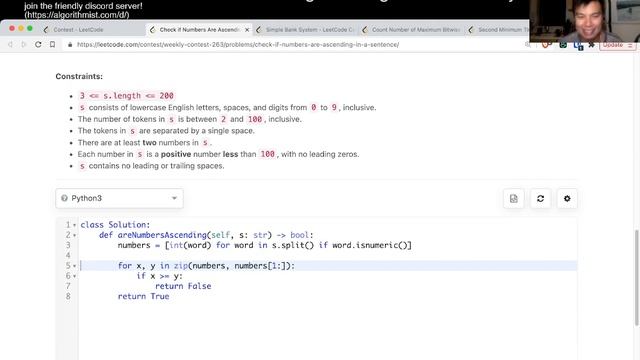The width and height of the screenshot is (640, 360).
Task: Click 's contains no leading or trailing spaces'
Action: tap(151, 166)
